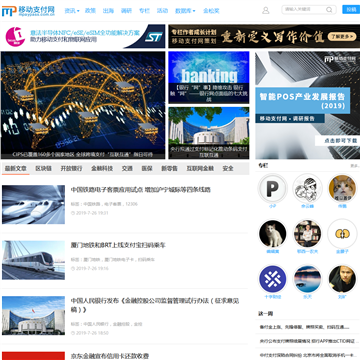Open the man portrait columnist avatar
The height and width of the screenshot is (360, 360).
pyautogui.click(x=342, y=279)
